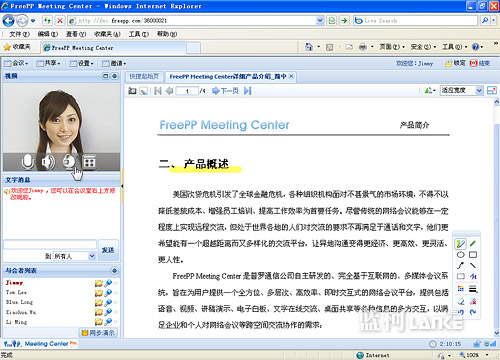Select attendee Tom Lee

16,292
